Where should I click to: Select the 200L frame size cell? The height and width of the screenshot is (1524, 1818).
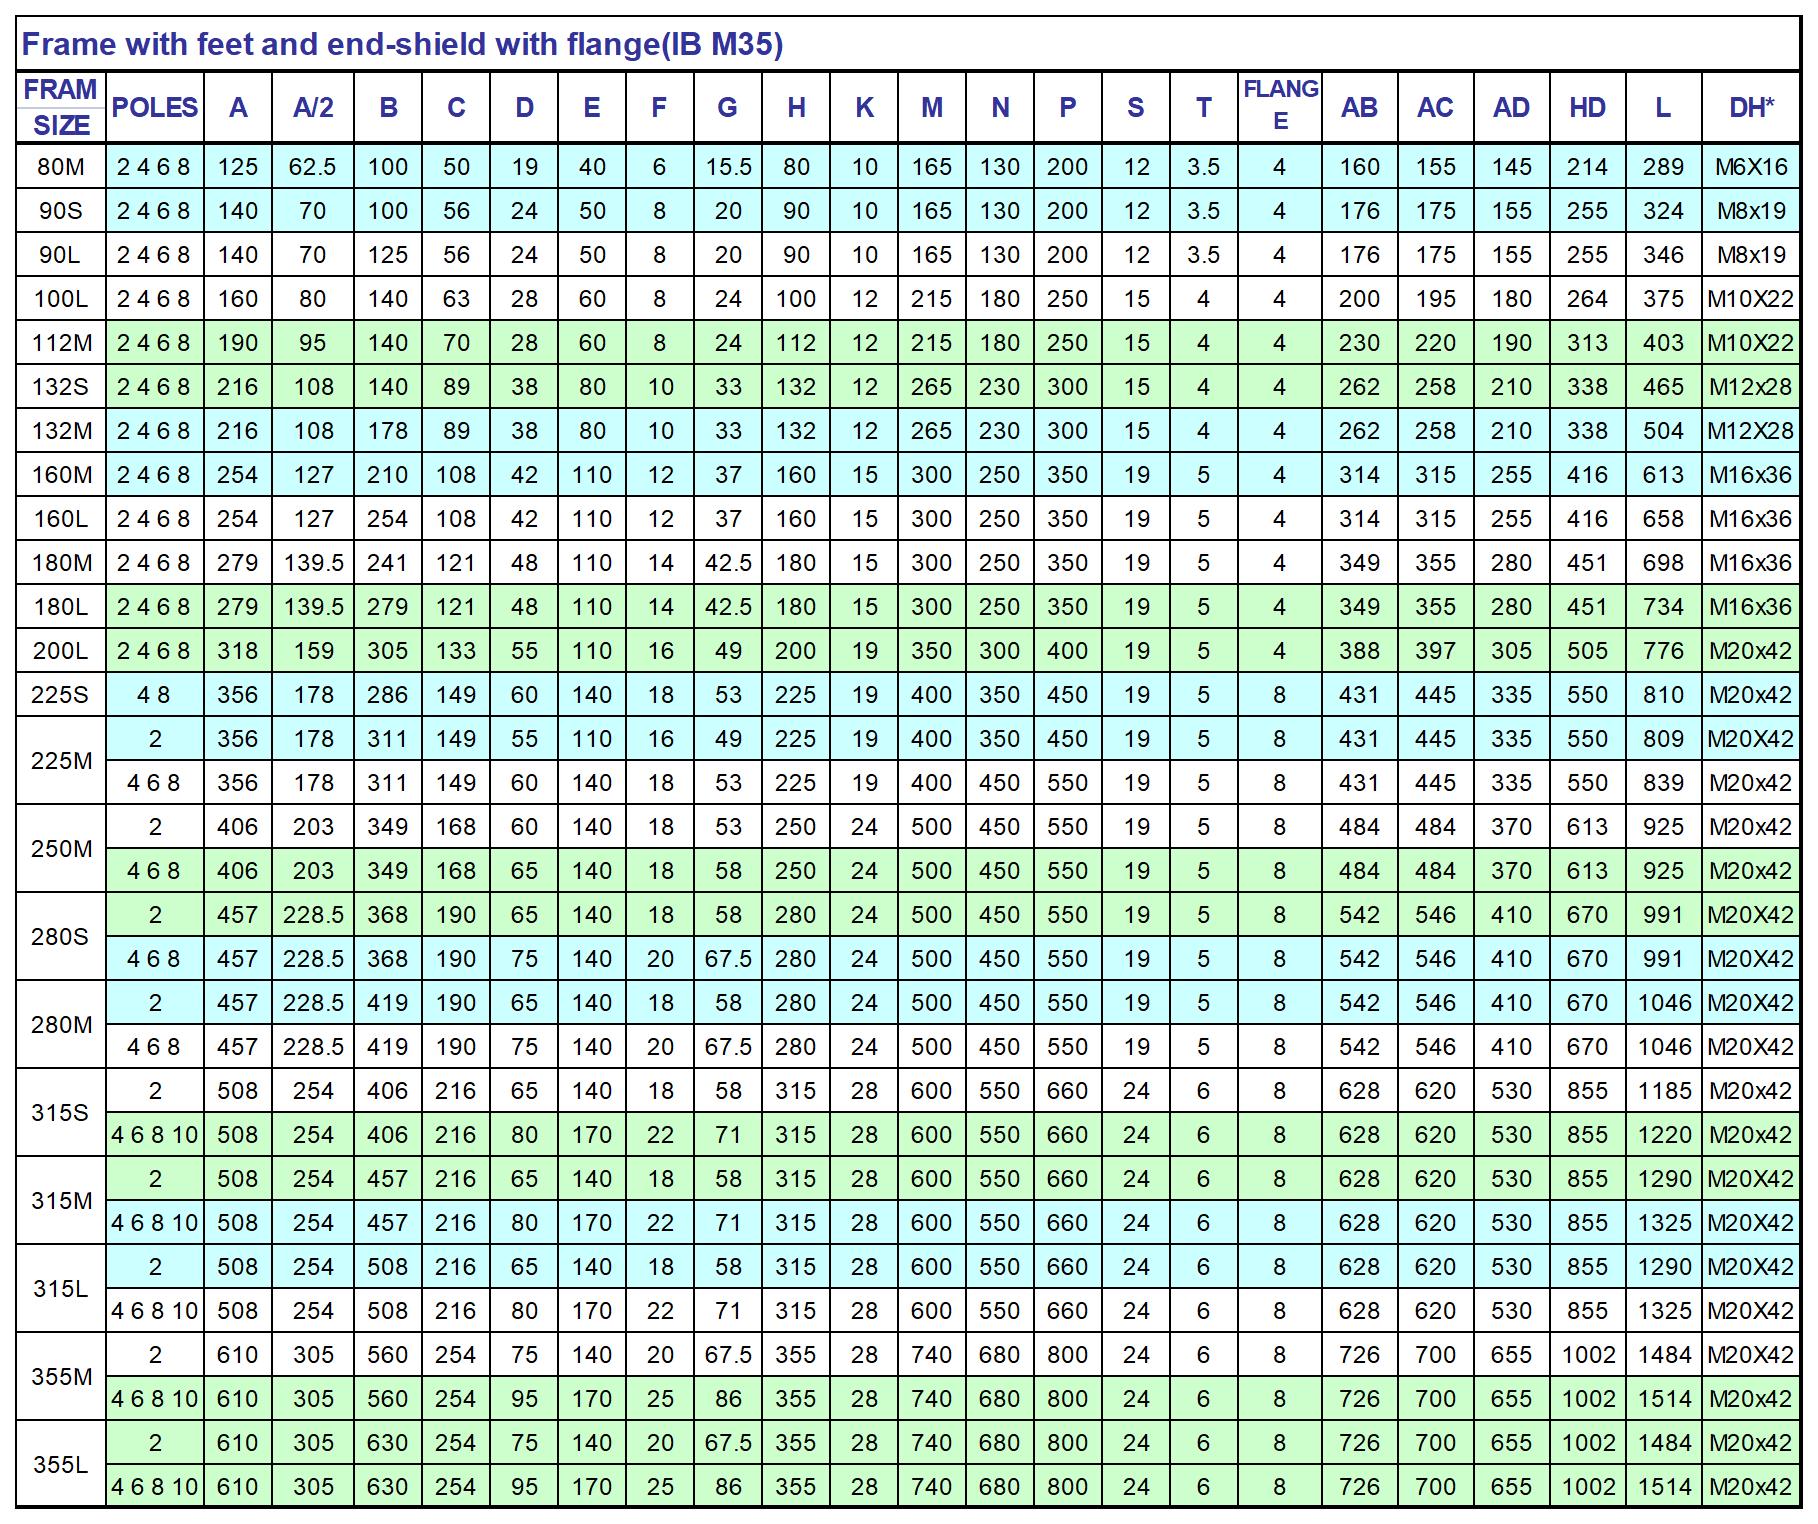tap(61, 651)
